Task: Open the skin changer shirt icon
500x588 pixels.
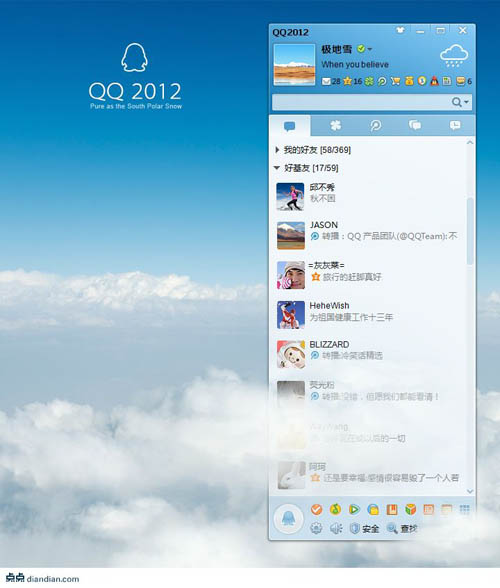Action: pyautogui.click(x=400, y=31)
